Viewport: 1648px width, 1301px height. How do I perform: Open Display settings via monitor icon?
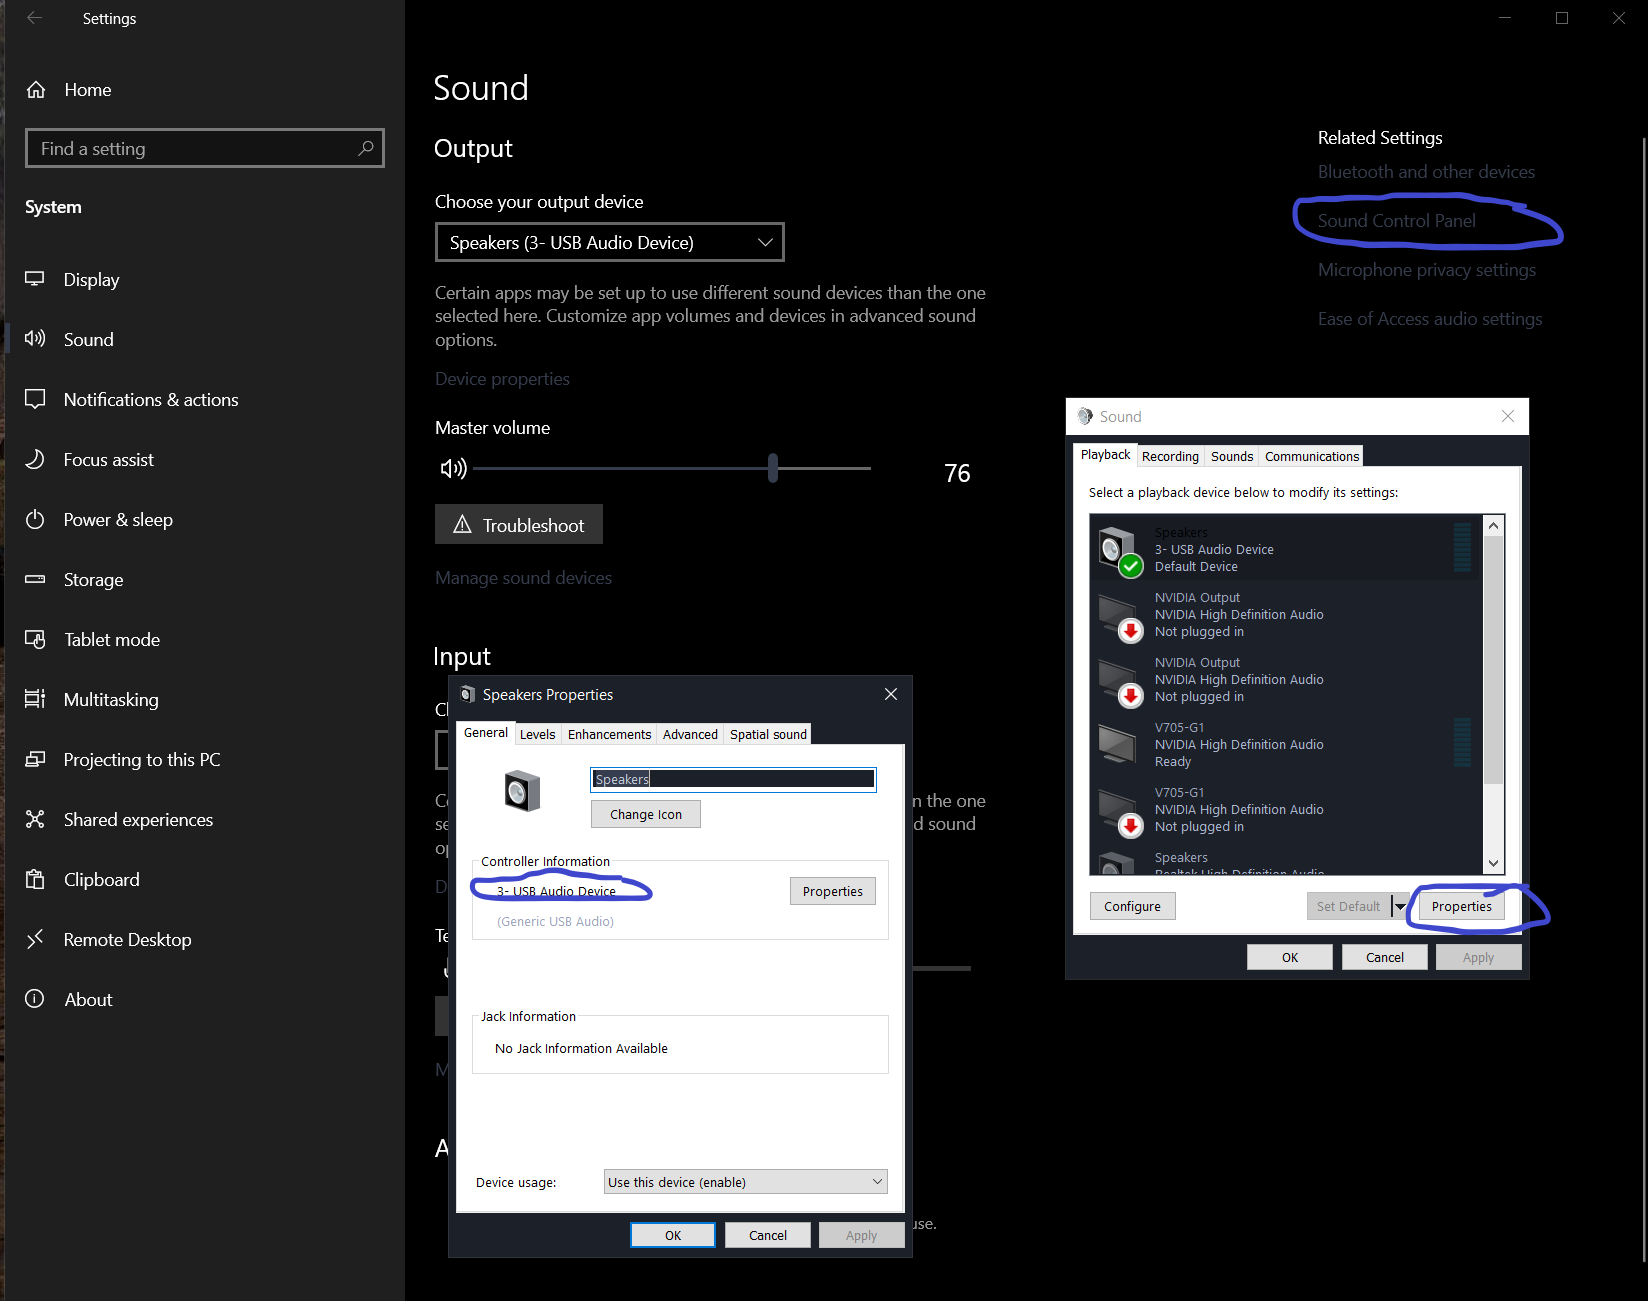[x=35, y=279]
